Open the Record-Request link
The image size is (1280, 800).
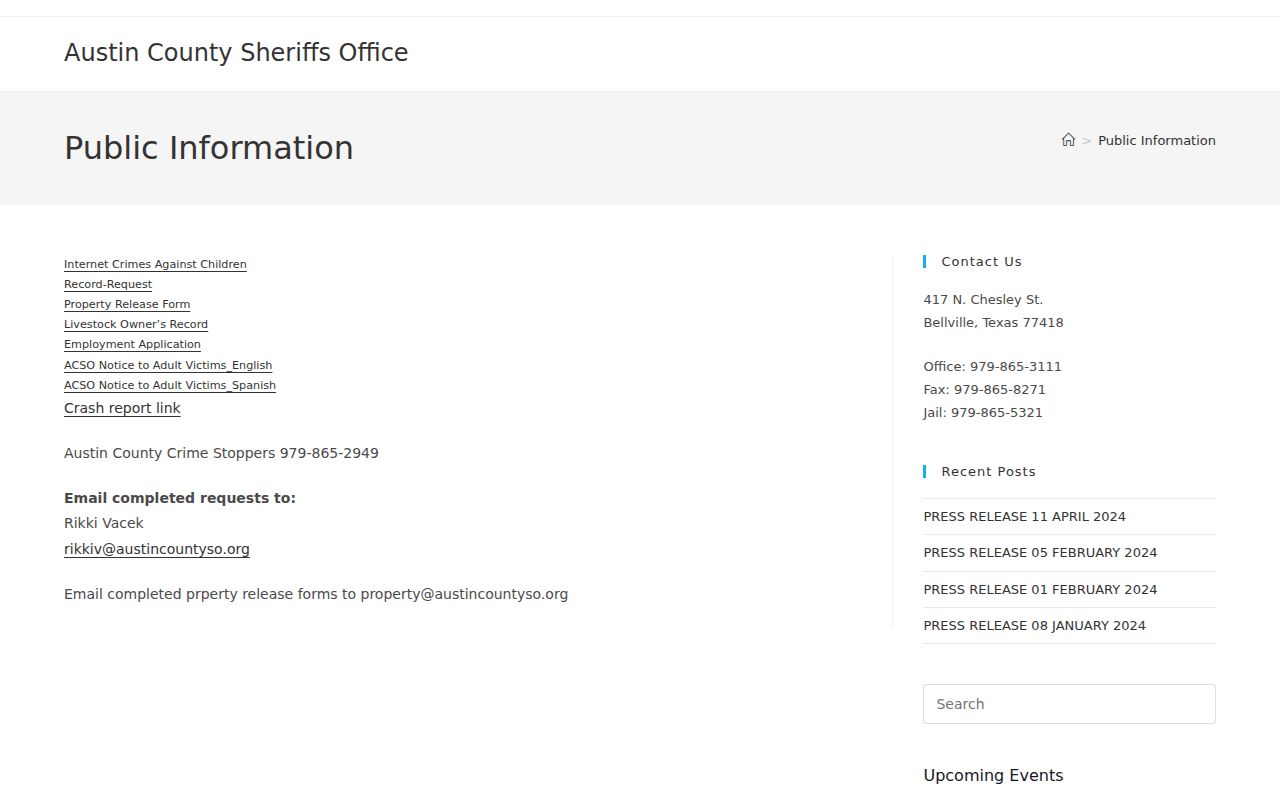108,285
